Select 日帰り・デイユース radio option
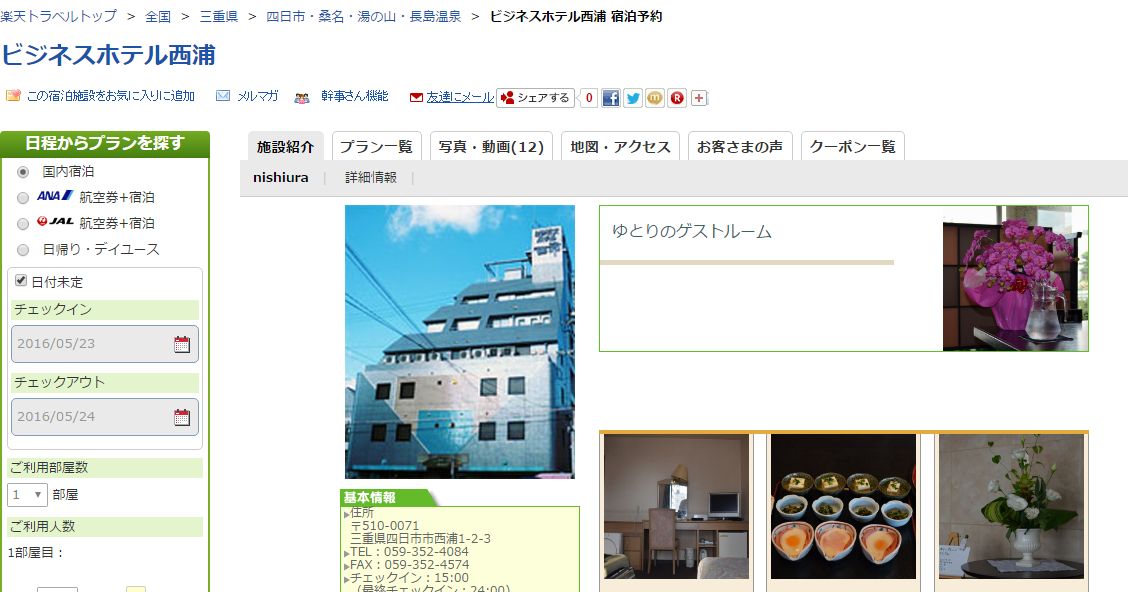Screen dimensions: 1128x592 pos(23,250)
